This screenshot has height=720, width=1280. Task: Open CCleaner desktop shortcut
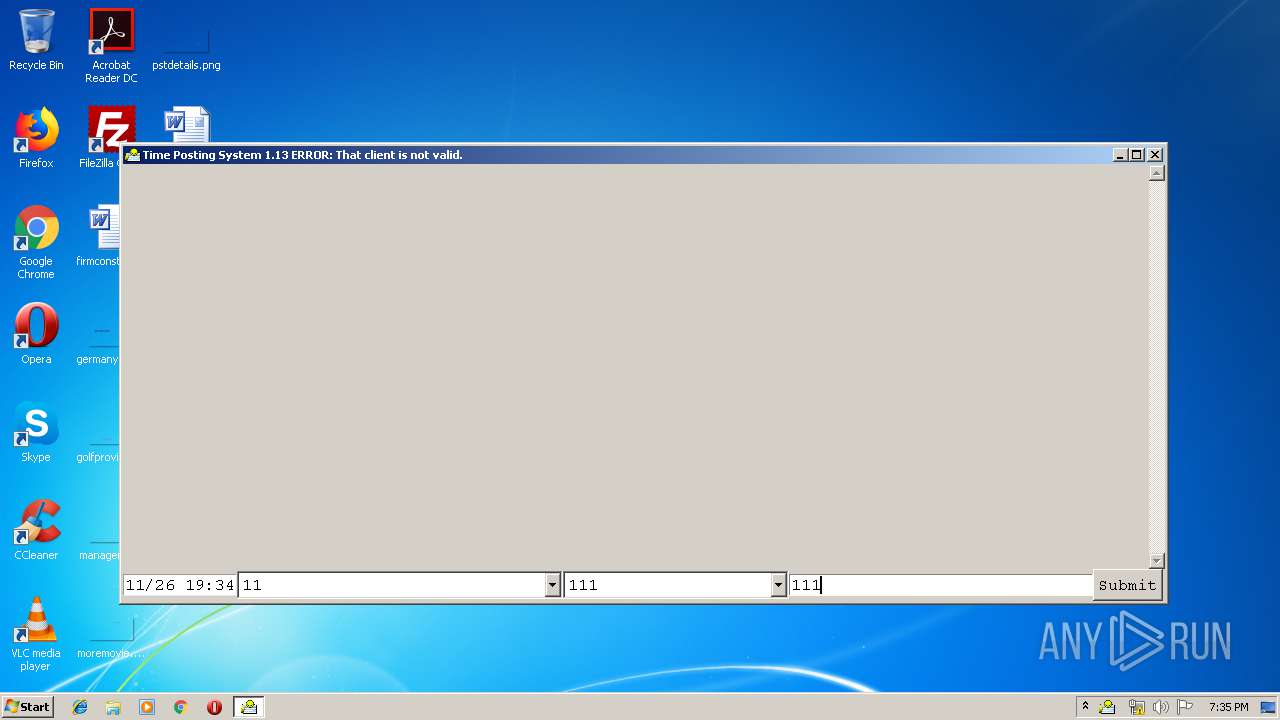coord(36,530)
